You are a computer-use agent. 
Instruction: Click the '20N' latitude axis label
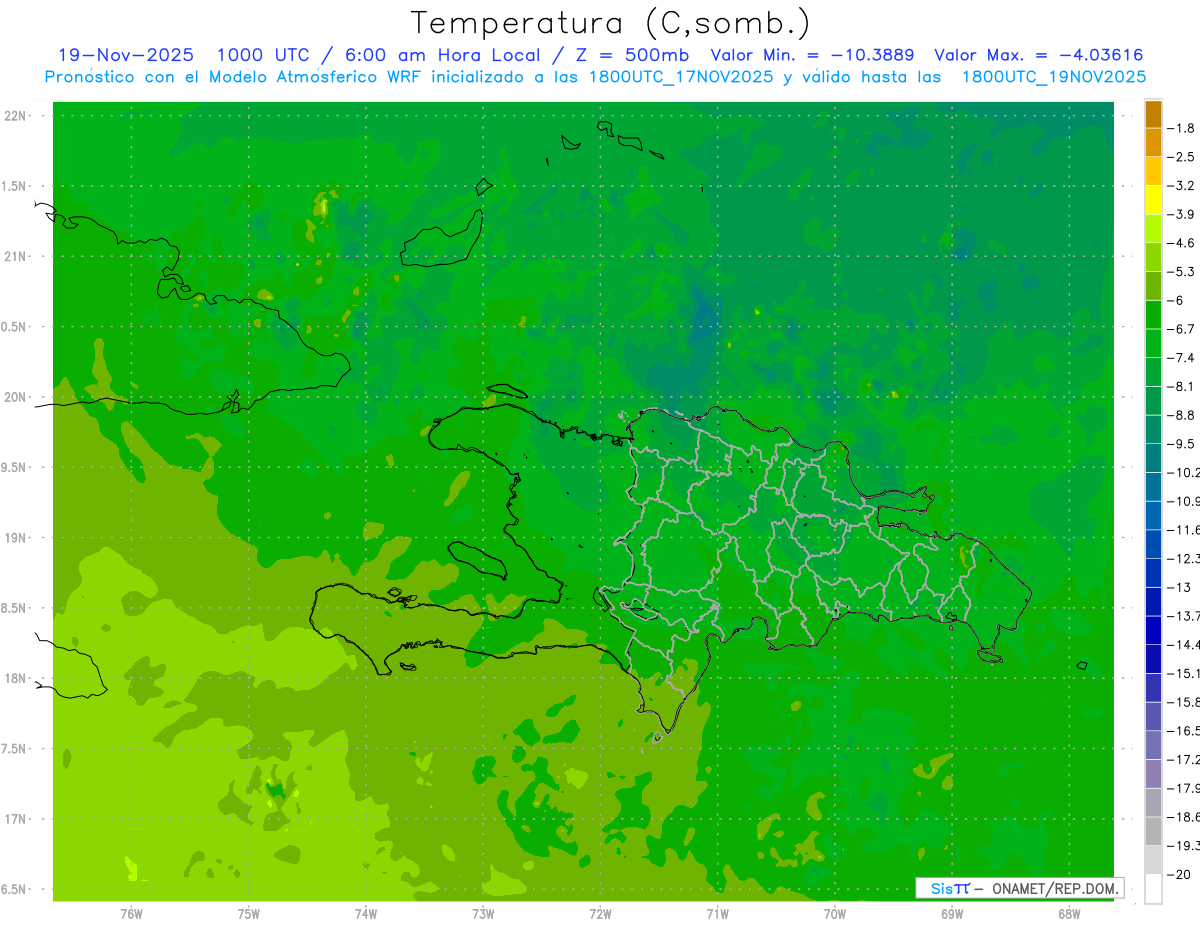click(15, 397)
